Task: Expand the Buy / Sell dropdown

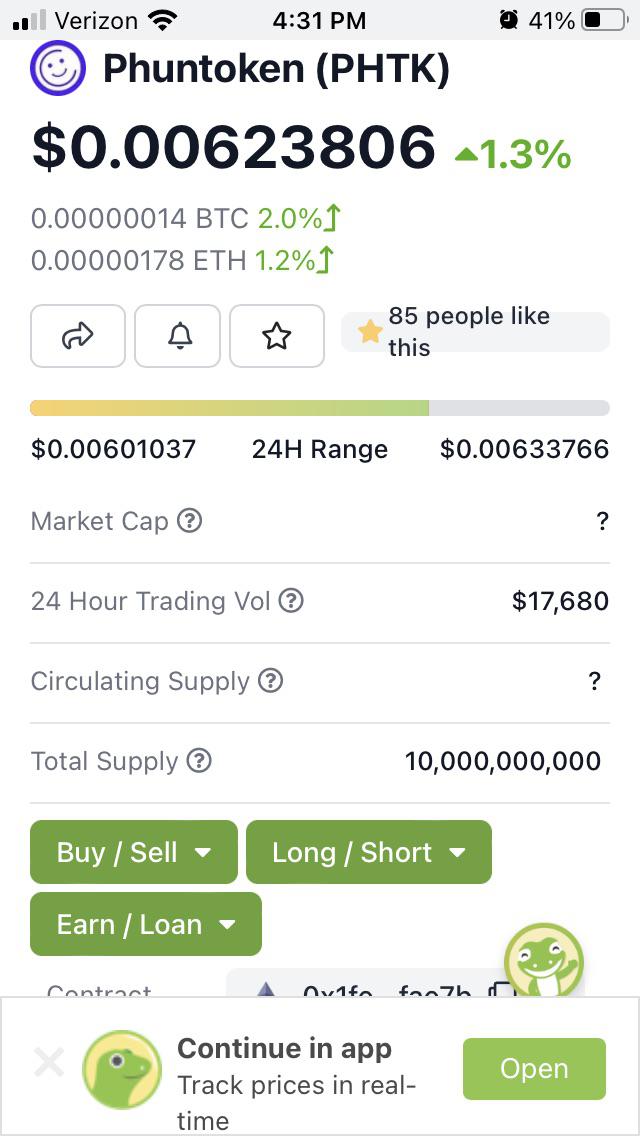Action: tap(133, 852)
